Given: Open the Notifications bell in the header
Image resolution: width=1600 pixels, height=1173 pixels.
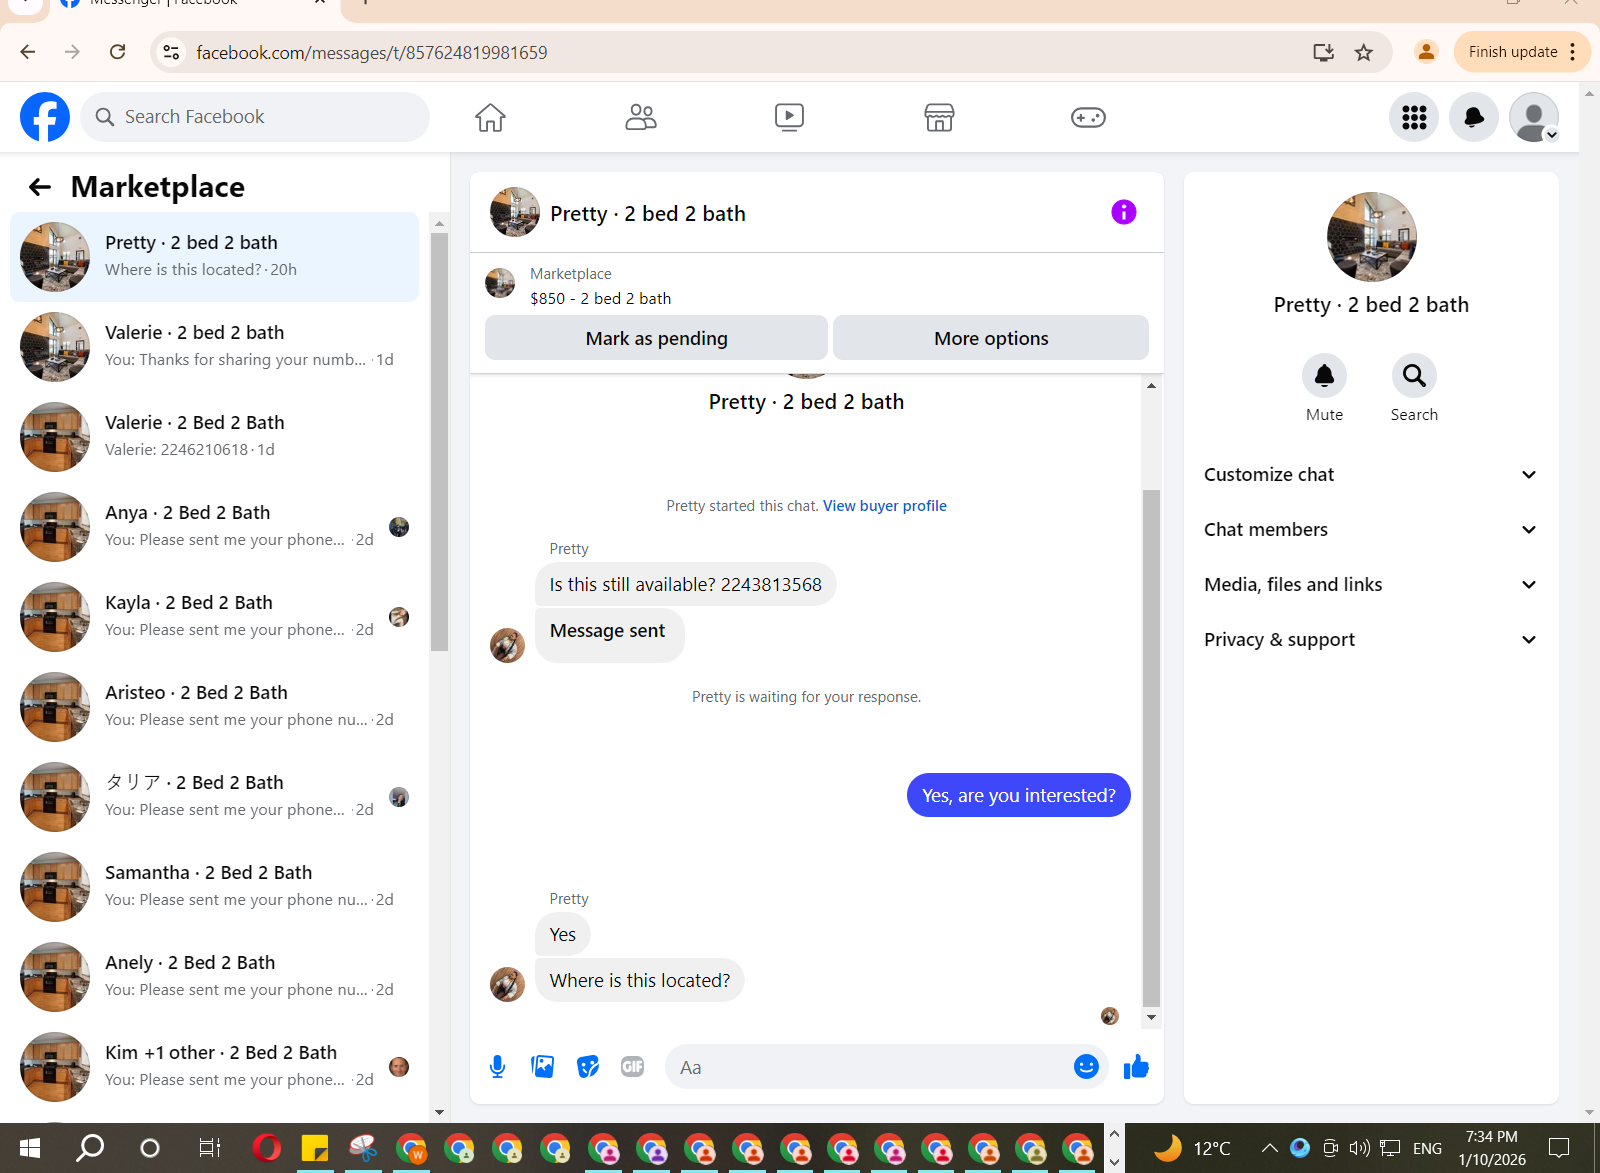Looking at the screenshot, I should pos(1474,117).
